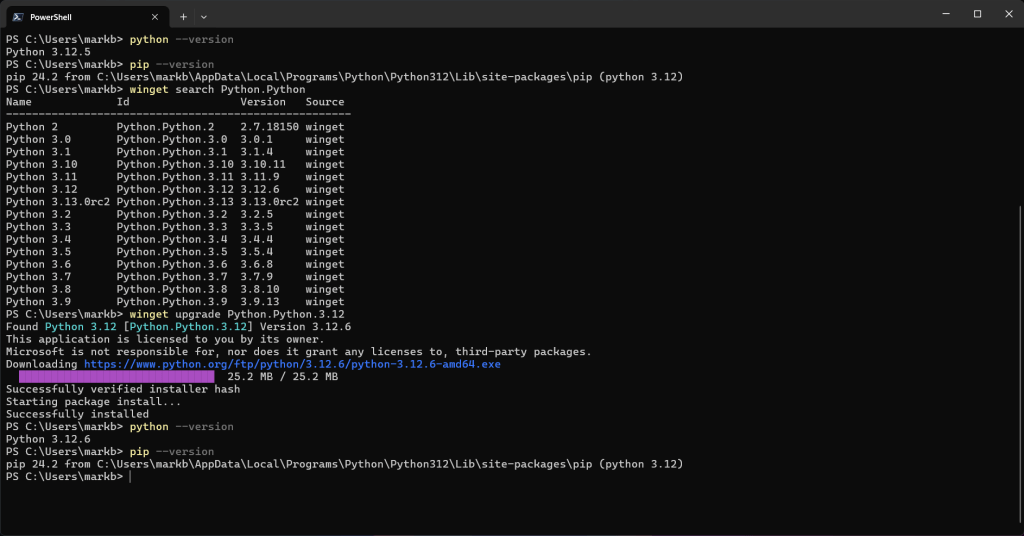
Task: Click 'This application is licensed to you' line
Action: click(165, 339)
